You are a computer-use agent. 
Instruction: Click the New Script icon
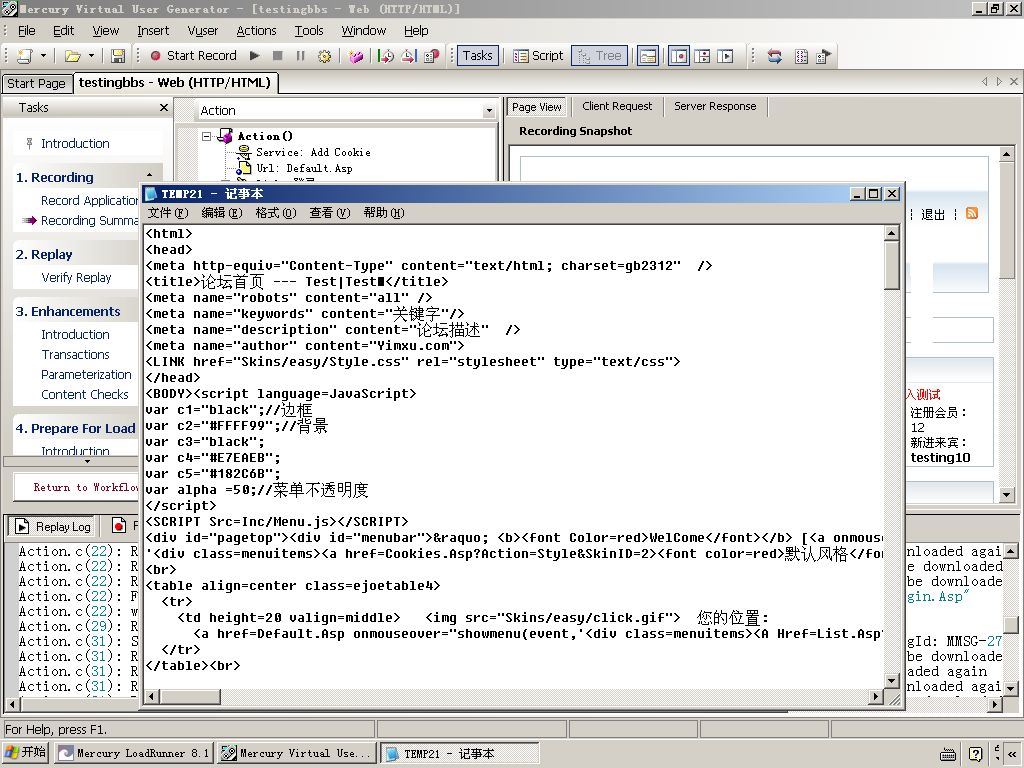click(24, 56)
